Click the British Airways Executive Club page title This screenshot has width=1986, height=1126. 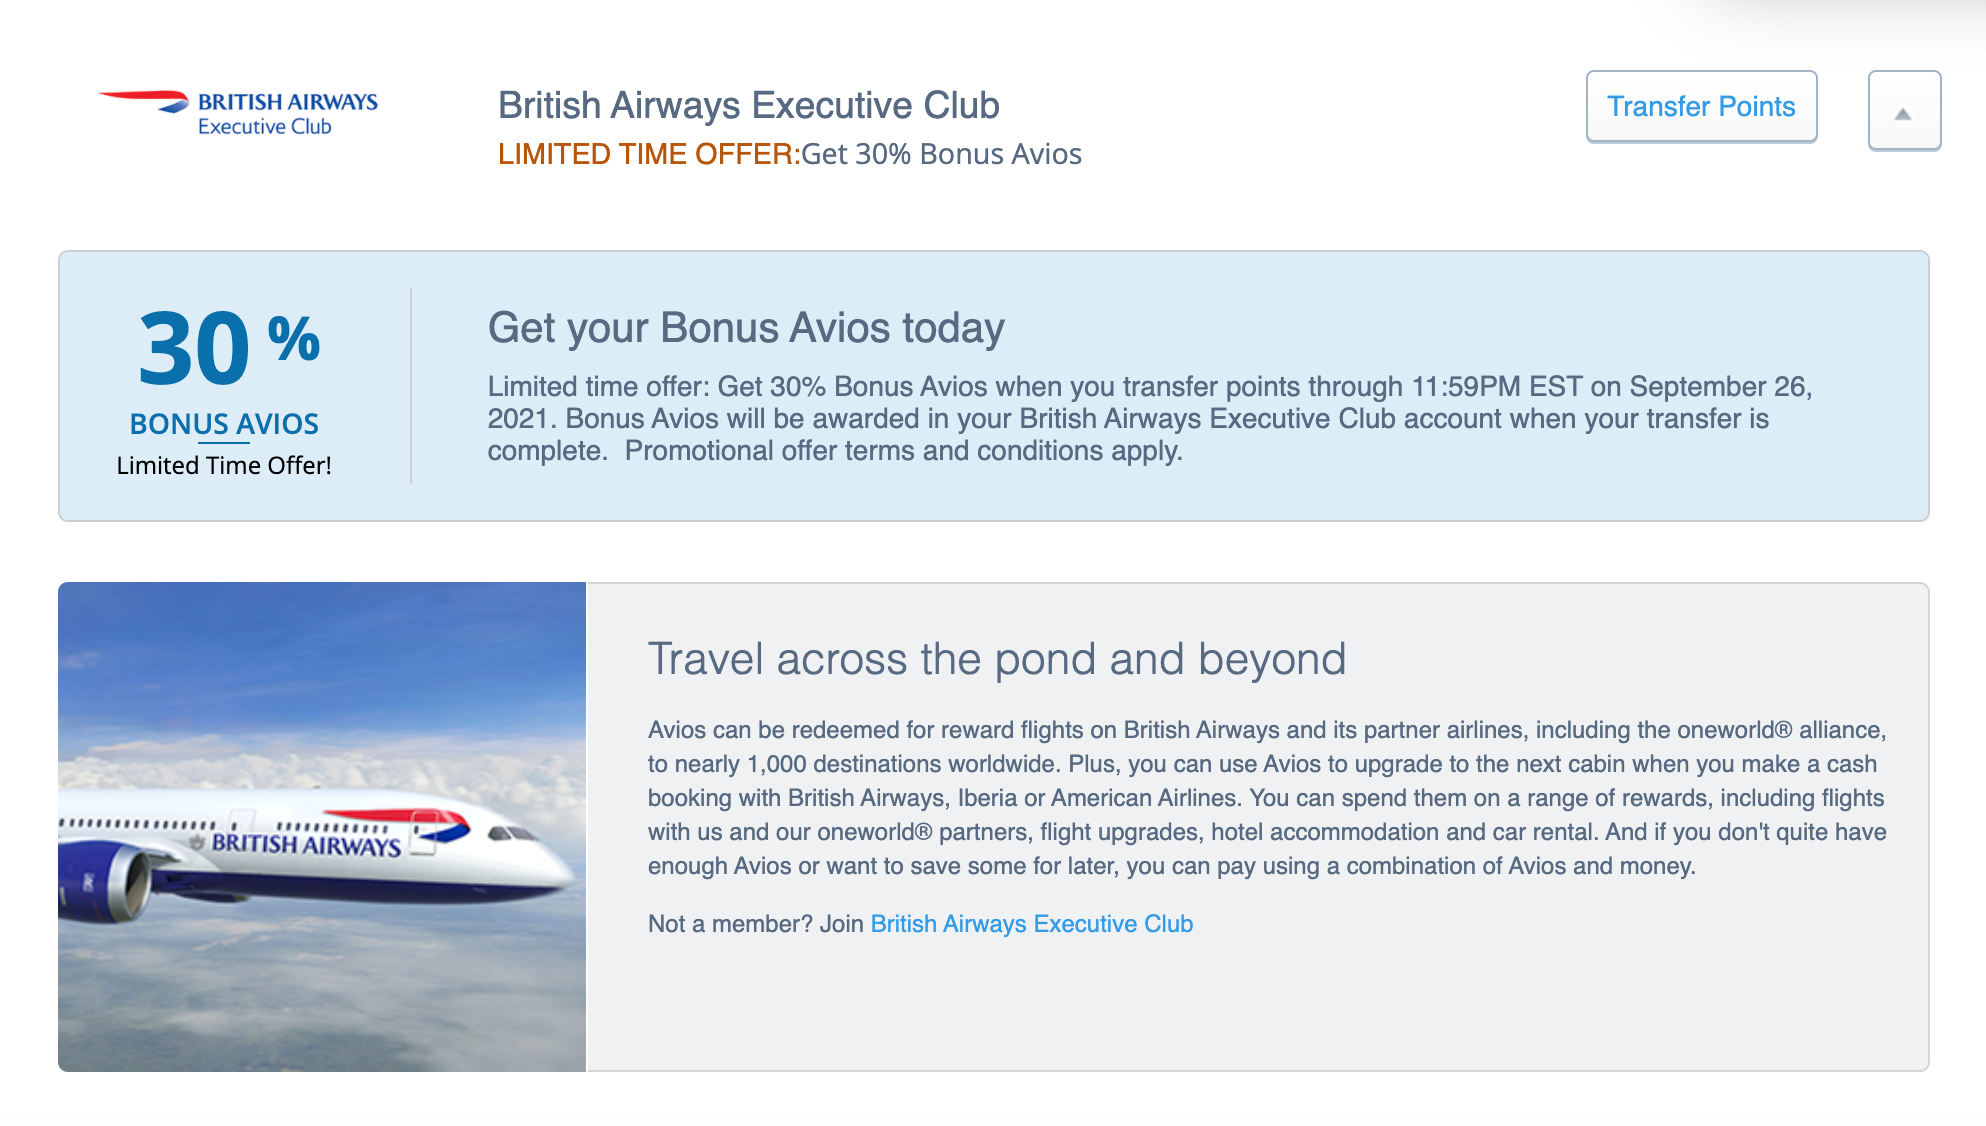pyautogui.click(x=749, y=104)
